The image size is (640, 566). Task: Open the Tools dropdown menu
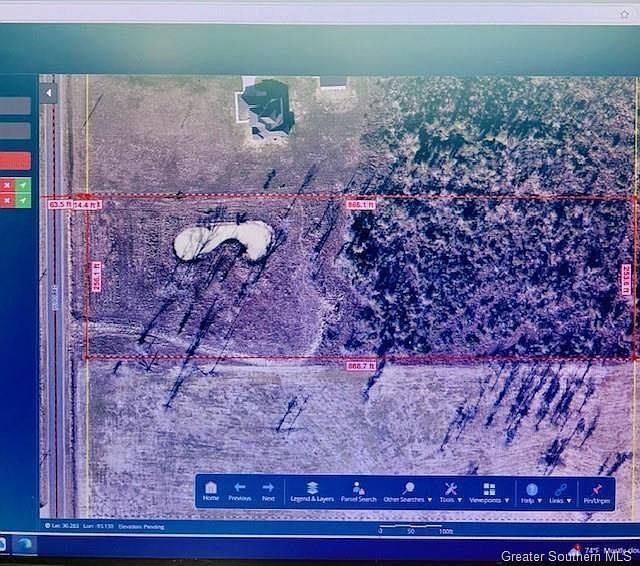(x=451, y=489)
